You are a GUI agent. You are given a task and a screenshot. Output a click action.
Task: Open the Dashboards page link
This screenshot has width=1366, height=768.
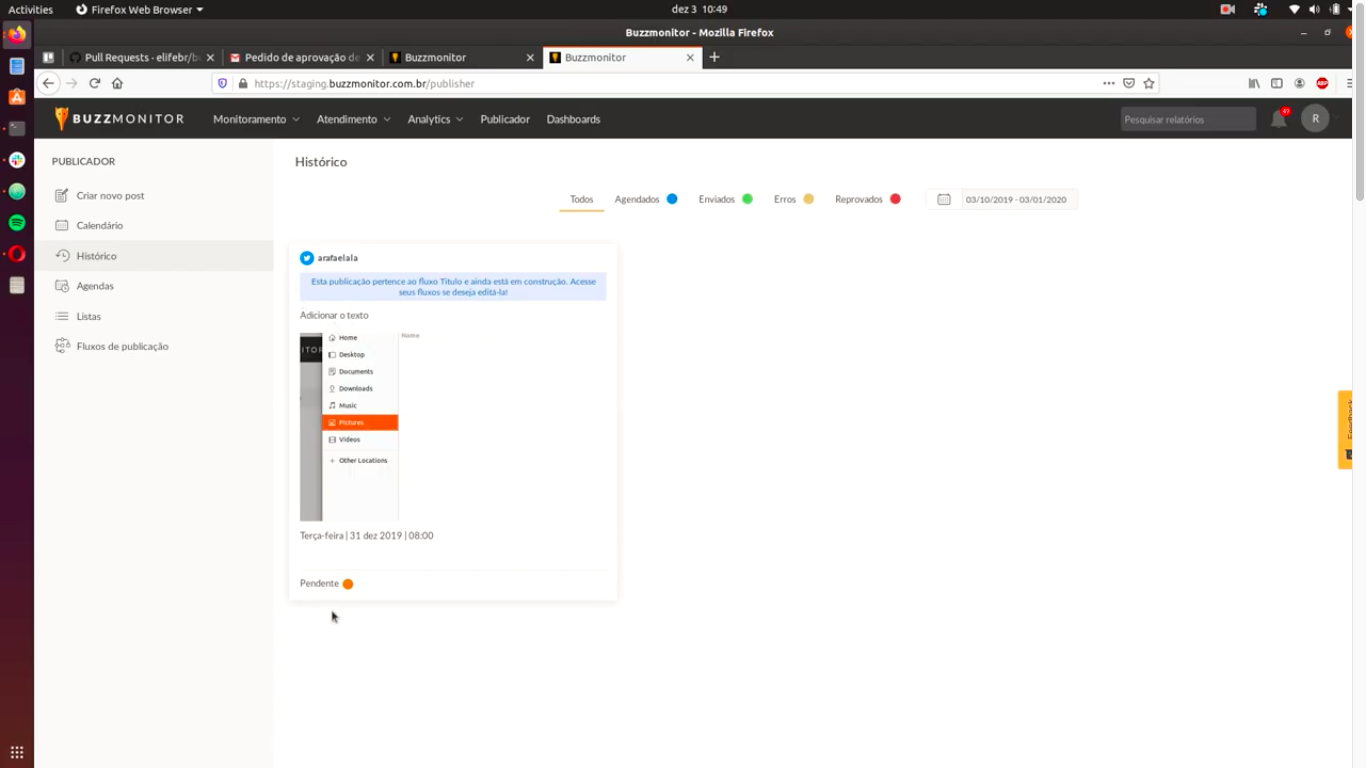573,119
